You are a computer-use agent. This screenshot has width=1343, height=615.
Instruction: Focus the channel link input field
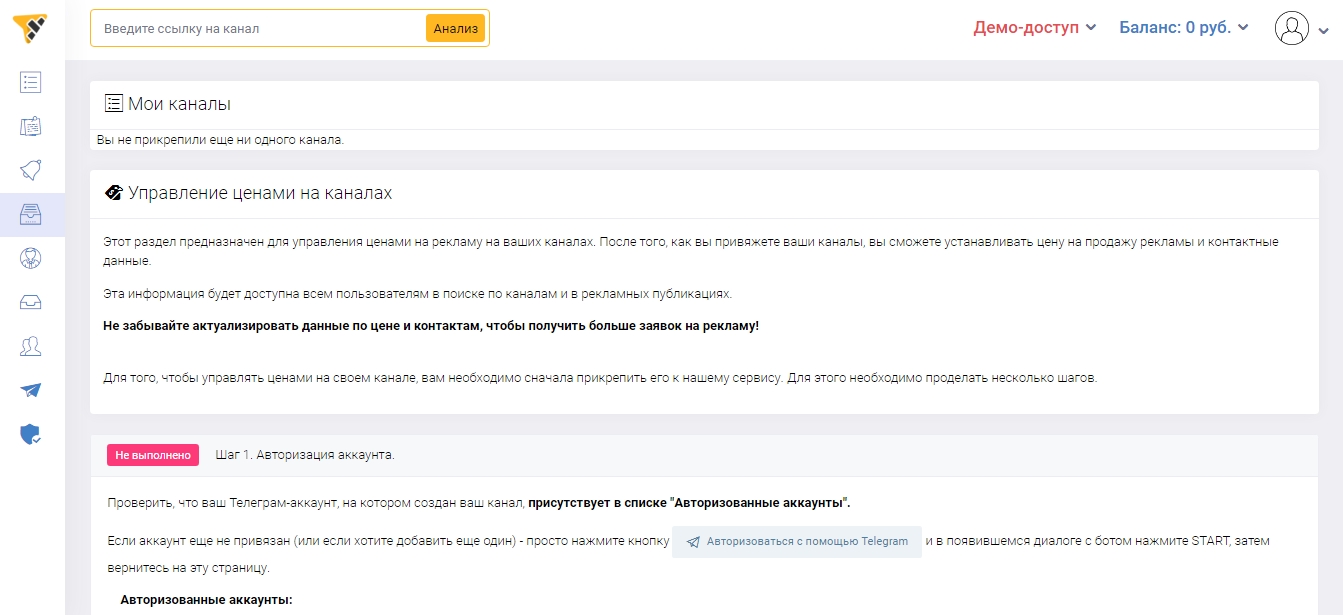(x=250, y=28)
